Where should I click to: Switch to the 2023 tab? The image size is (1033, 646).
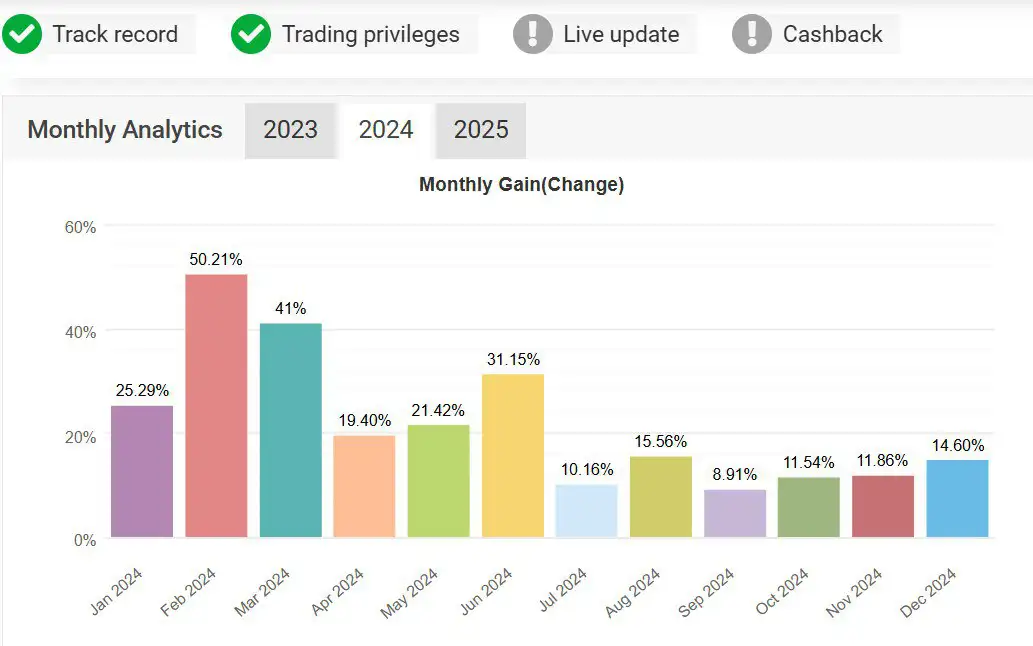pyautogui.click(x=290, y=130)
